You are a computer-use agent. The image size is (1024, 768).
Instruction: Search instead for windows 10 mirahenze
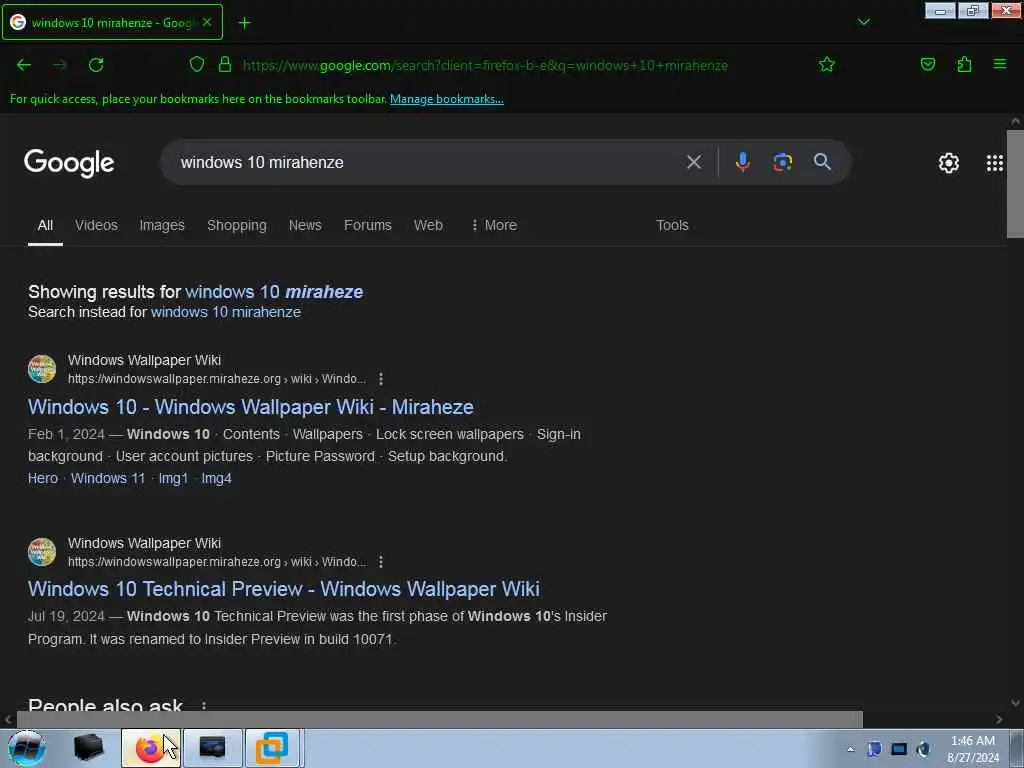click(225, 312)
